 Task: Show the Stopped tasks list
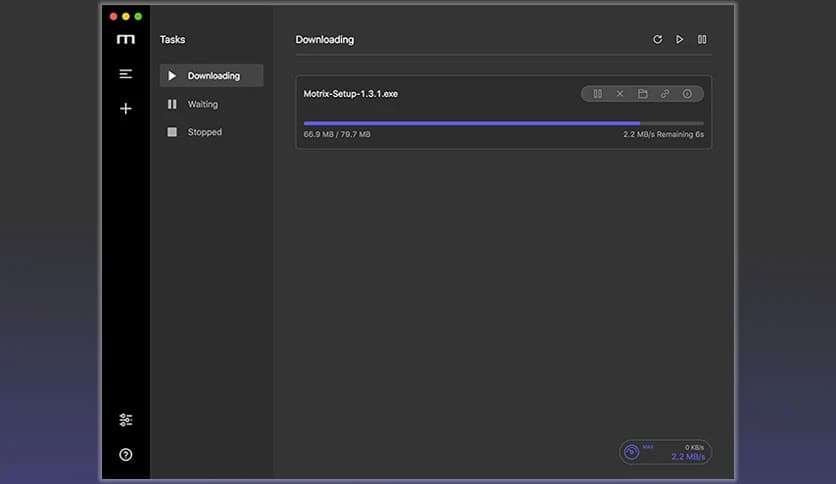204,132
